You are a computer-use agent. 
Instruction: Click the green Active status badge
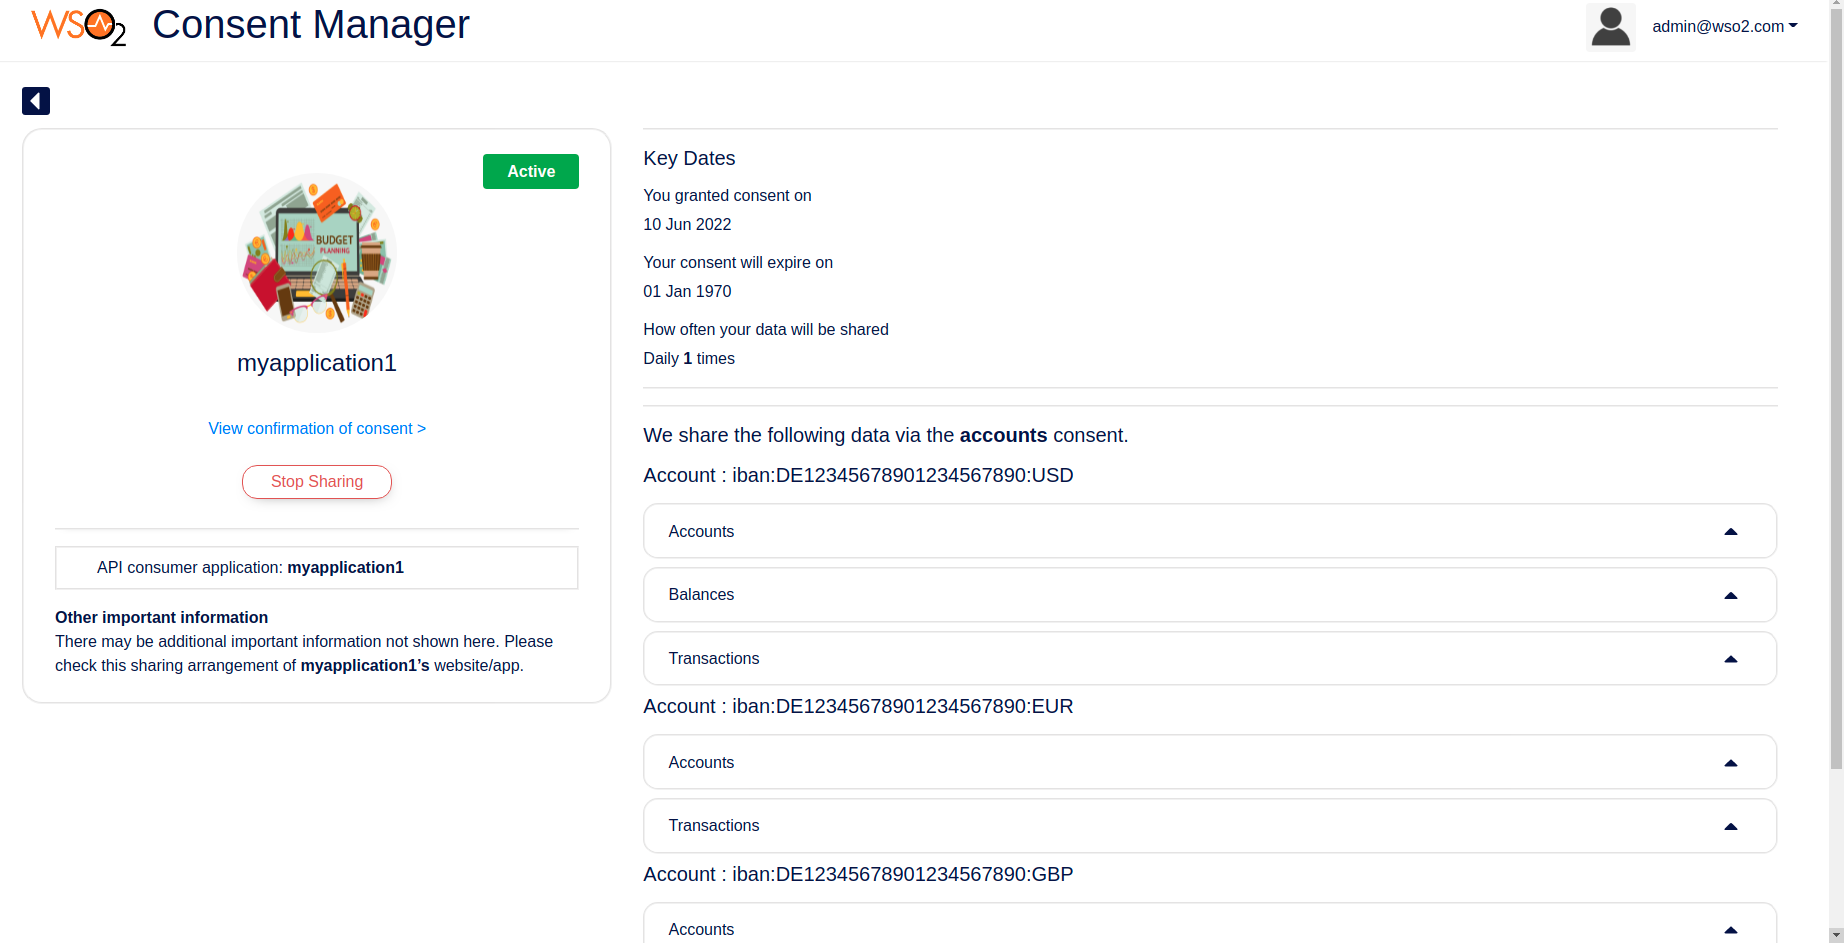531,172
